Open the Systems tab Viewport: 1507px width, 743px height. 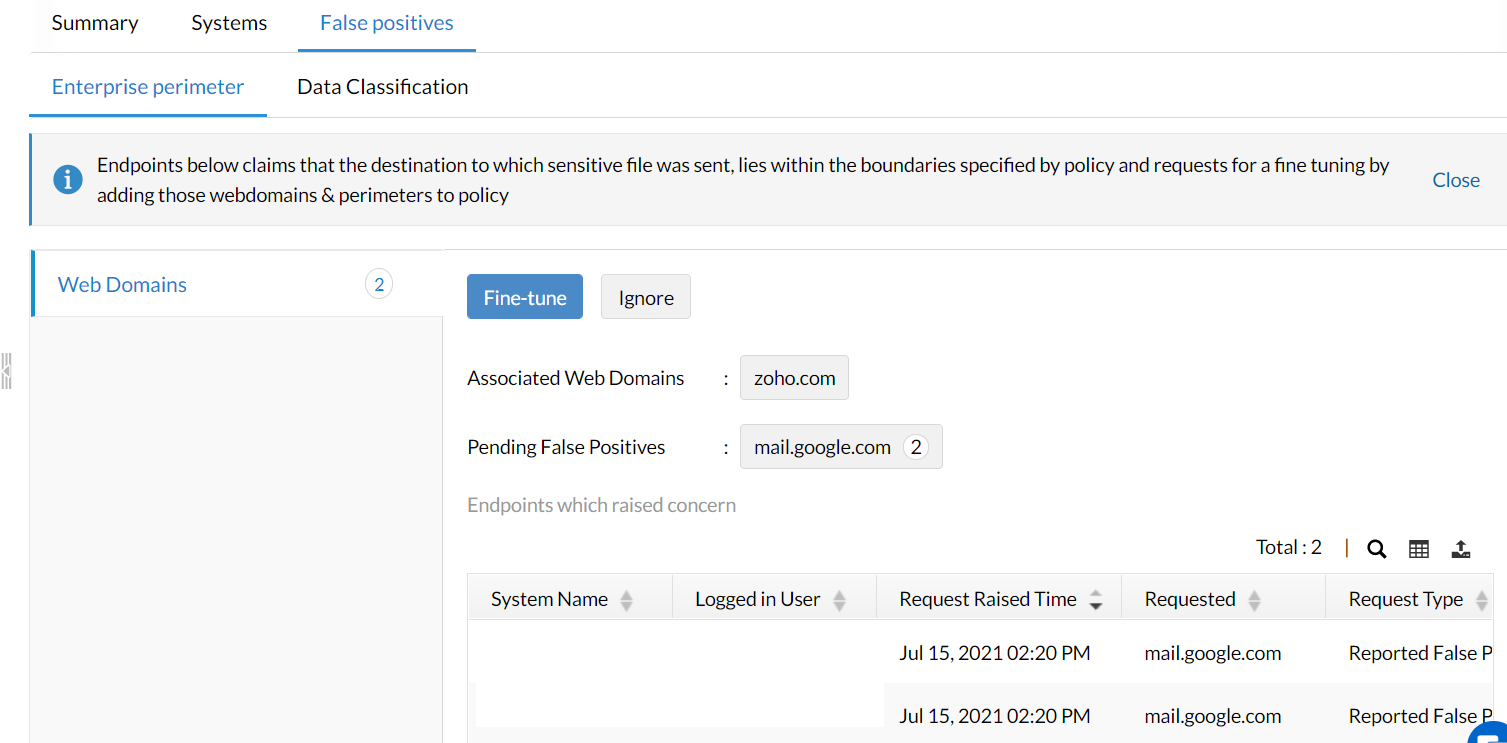pyautogui.click(x=229, y=23)
